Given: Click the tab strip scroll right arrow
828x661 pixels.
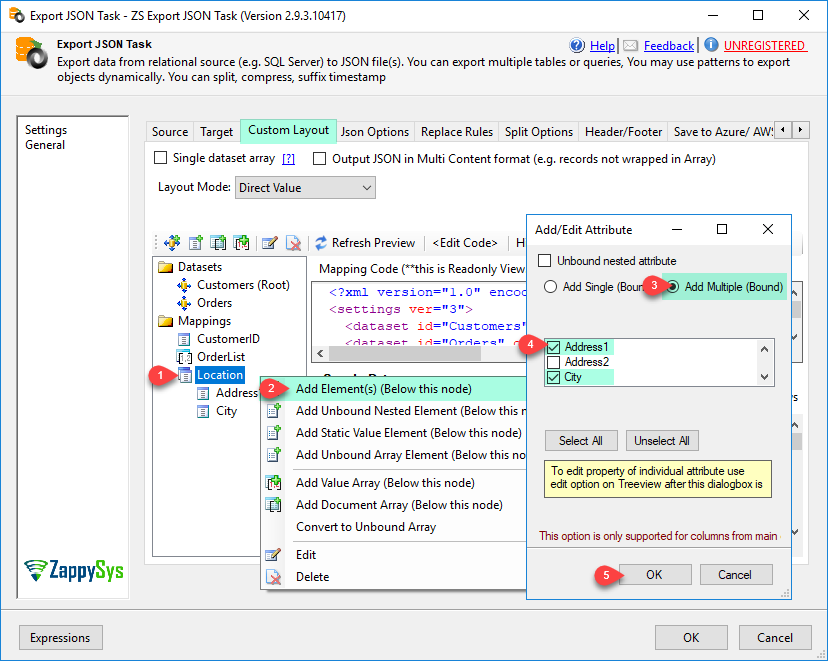Looking at the screenshot, I should [x=801, y=129].
